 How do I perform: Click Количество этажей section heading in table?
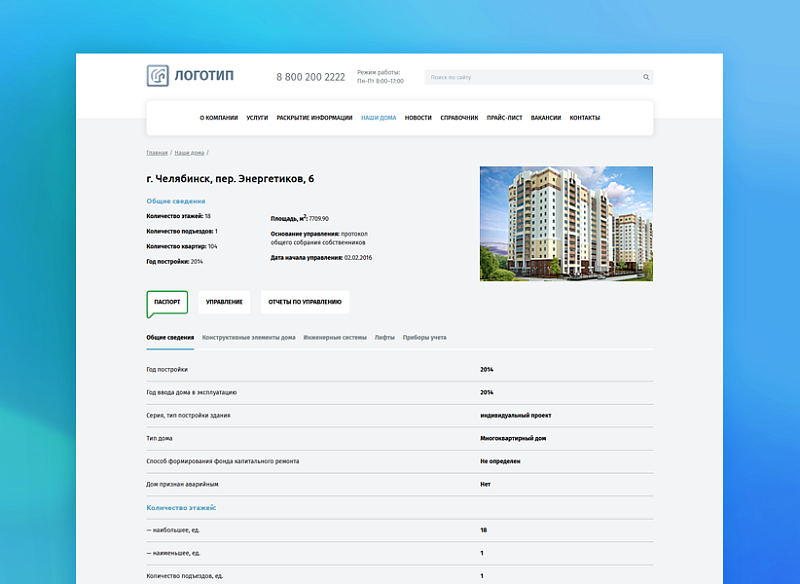click(181, 508)
